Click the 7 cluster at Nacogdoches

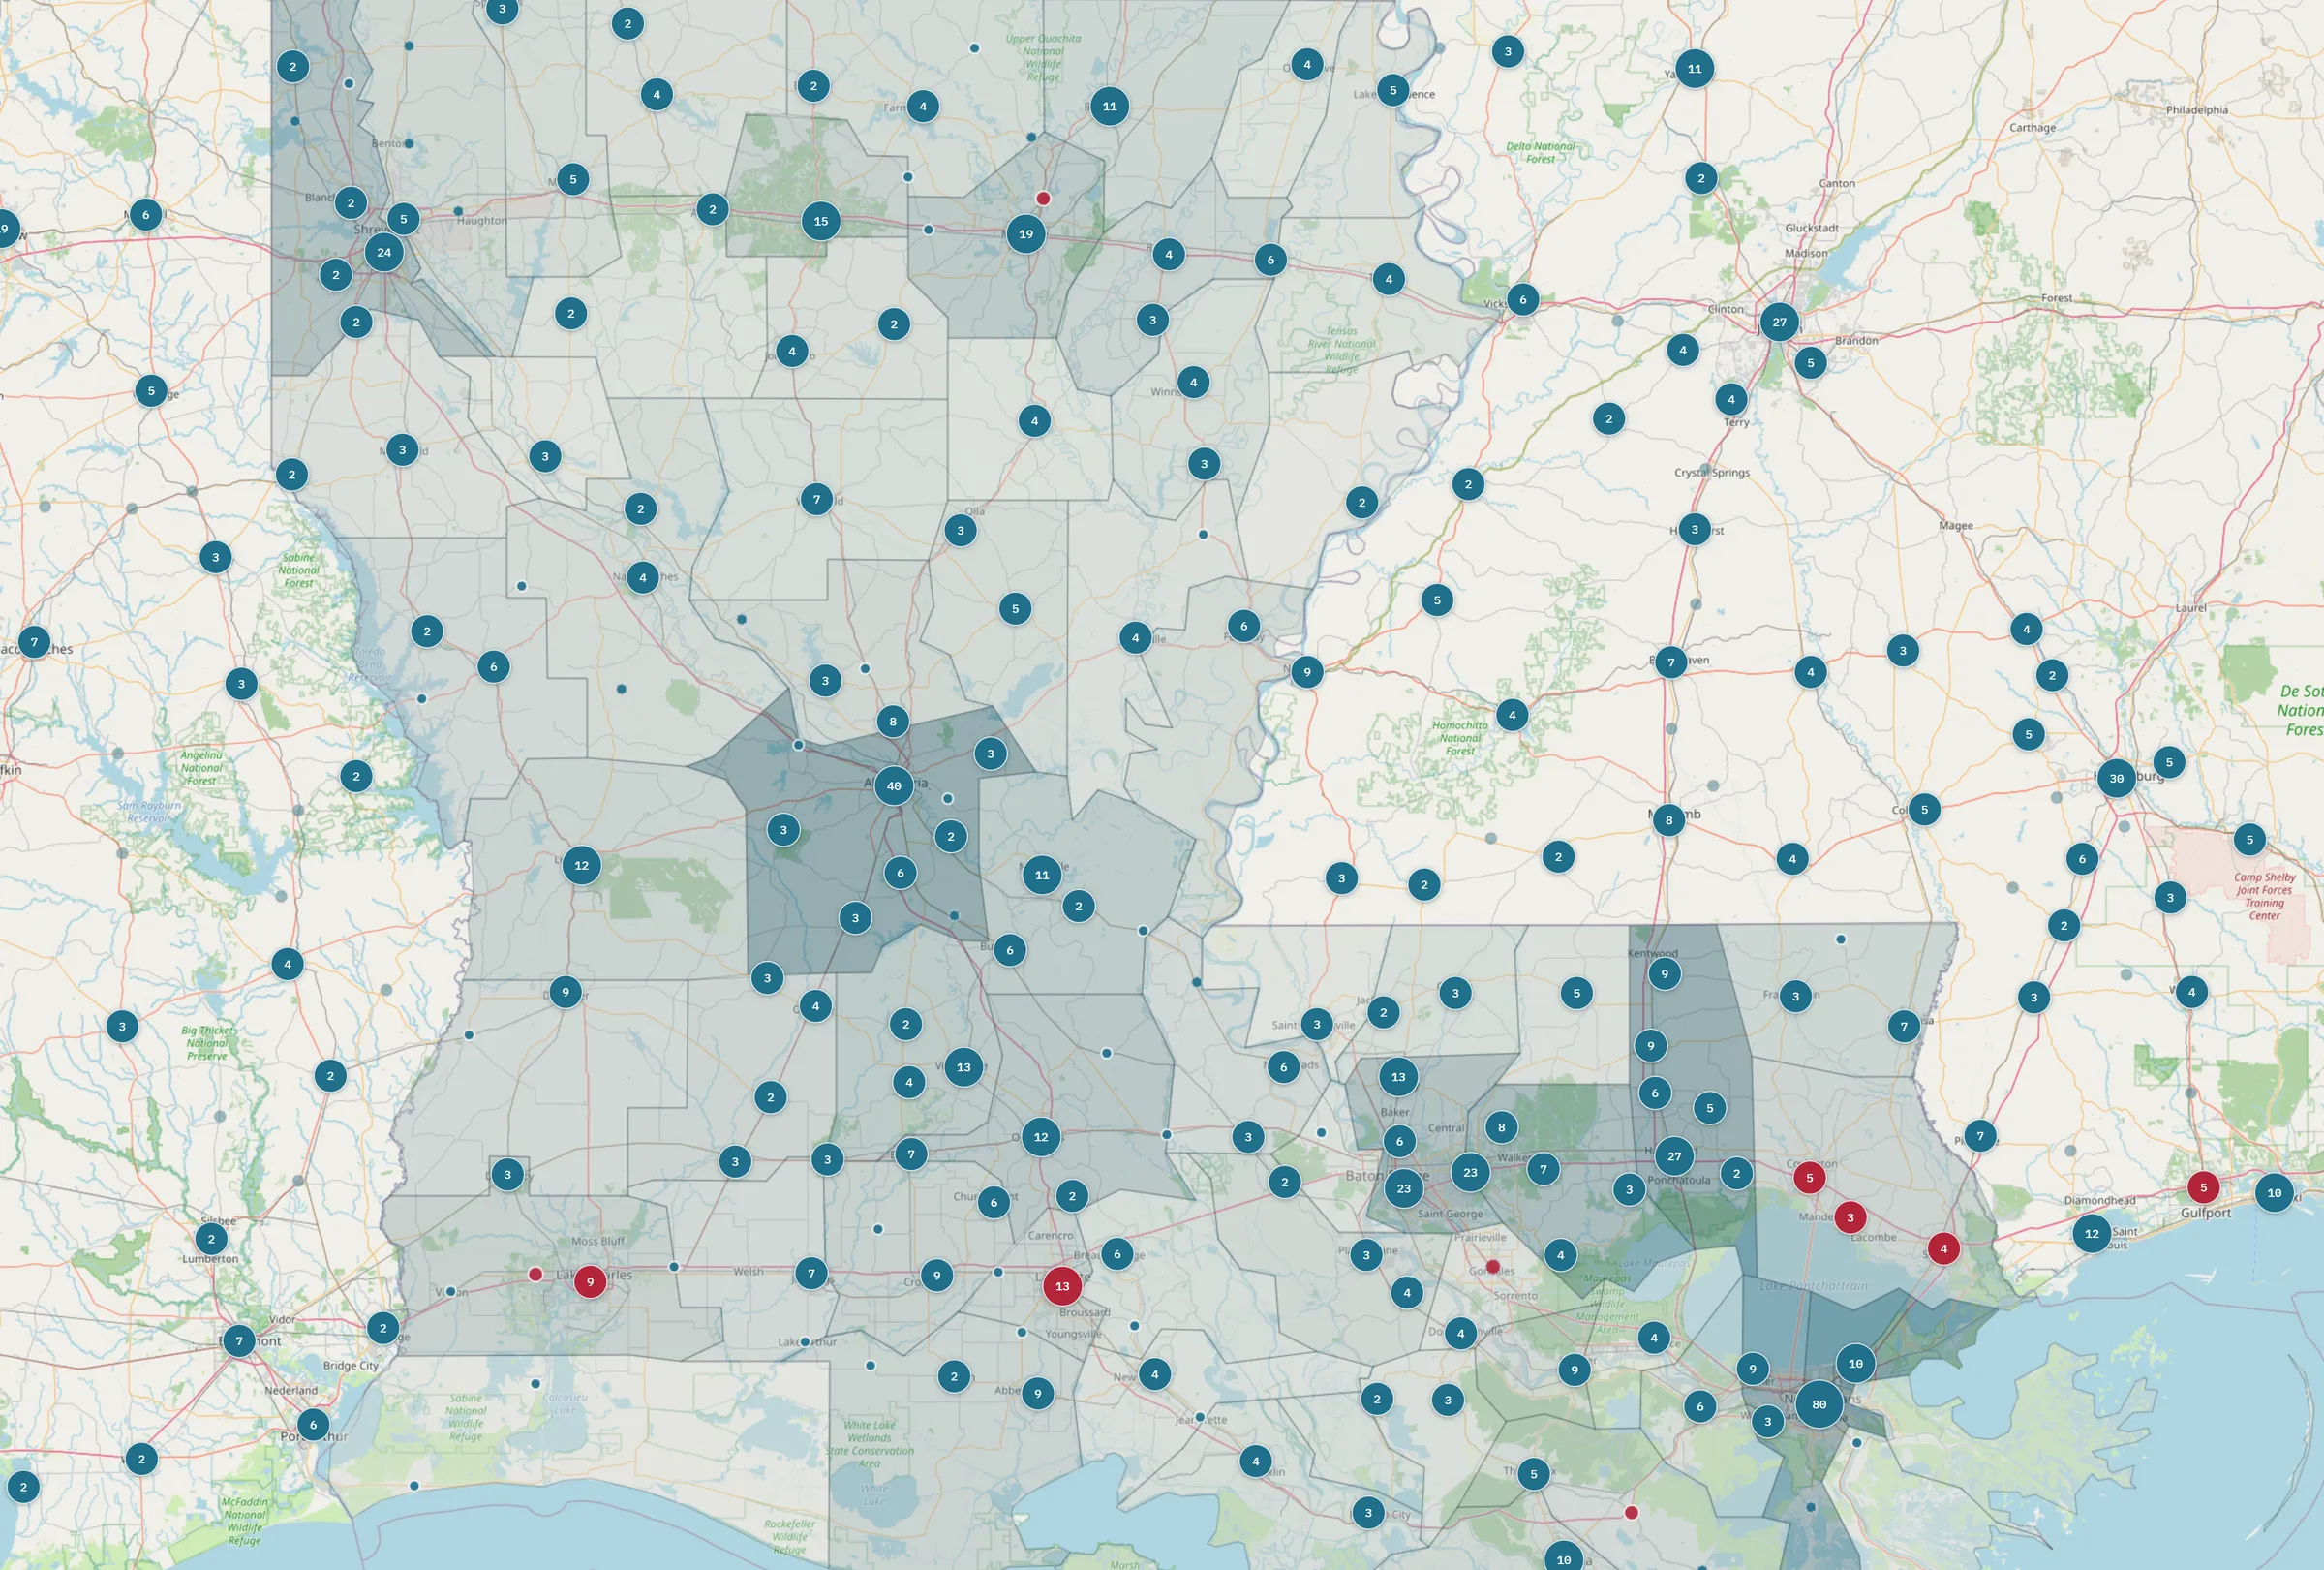[x=34, y=642]
